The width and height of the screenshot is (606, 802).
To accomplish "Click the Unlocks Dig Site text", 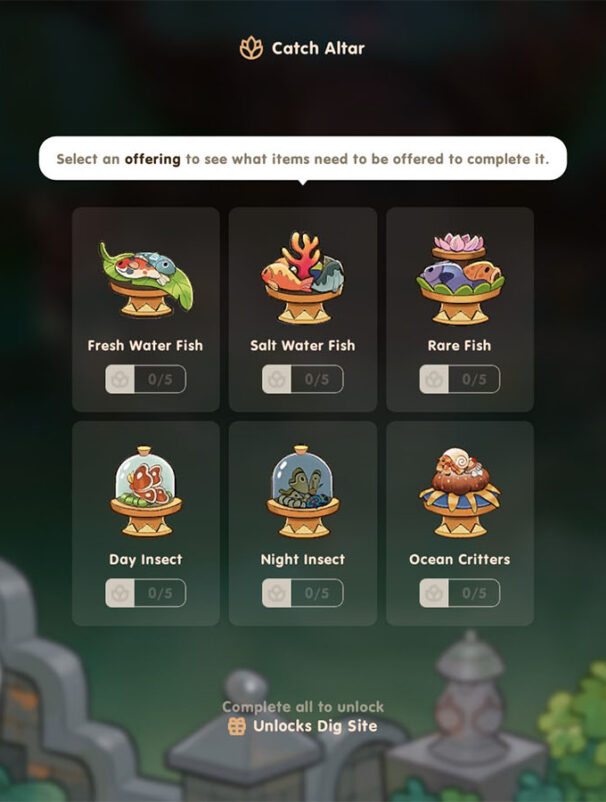I will (315, 726).
